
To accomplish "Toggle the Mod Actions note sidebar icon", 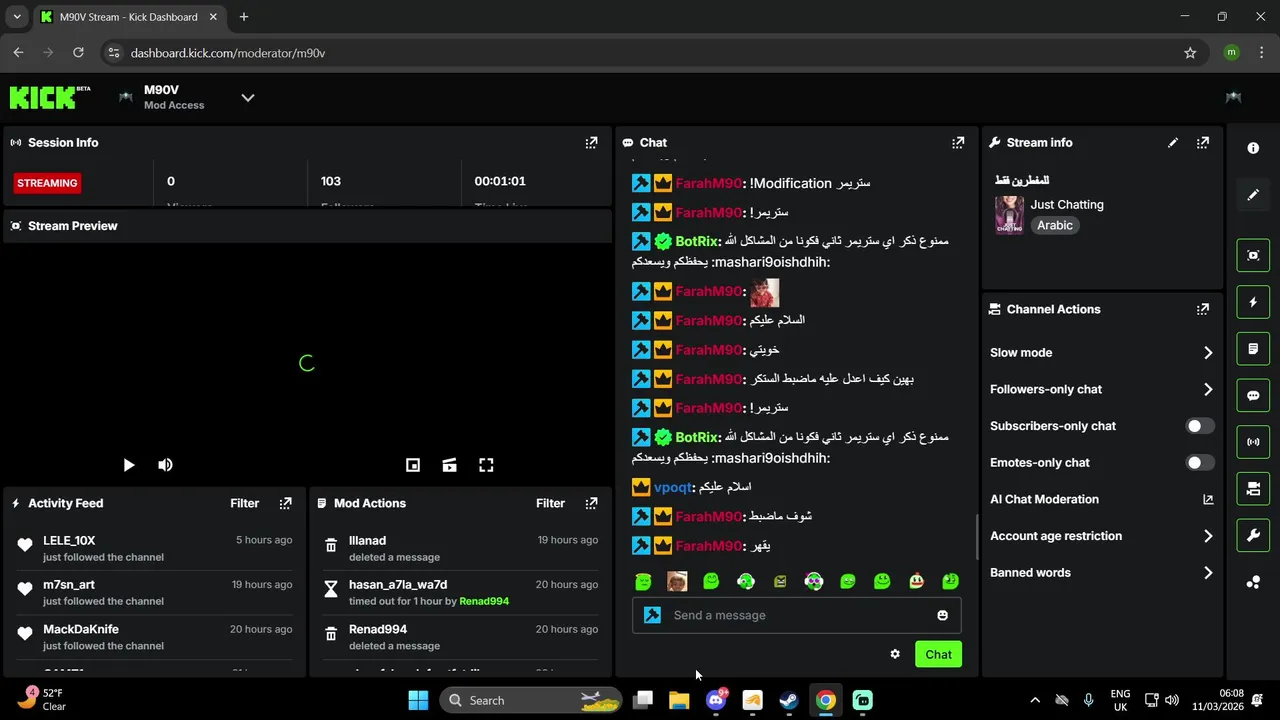I will (1253, 349).
